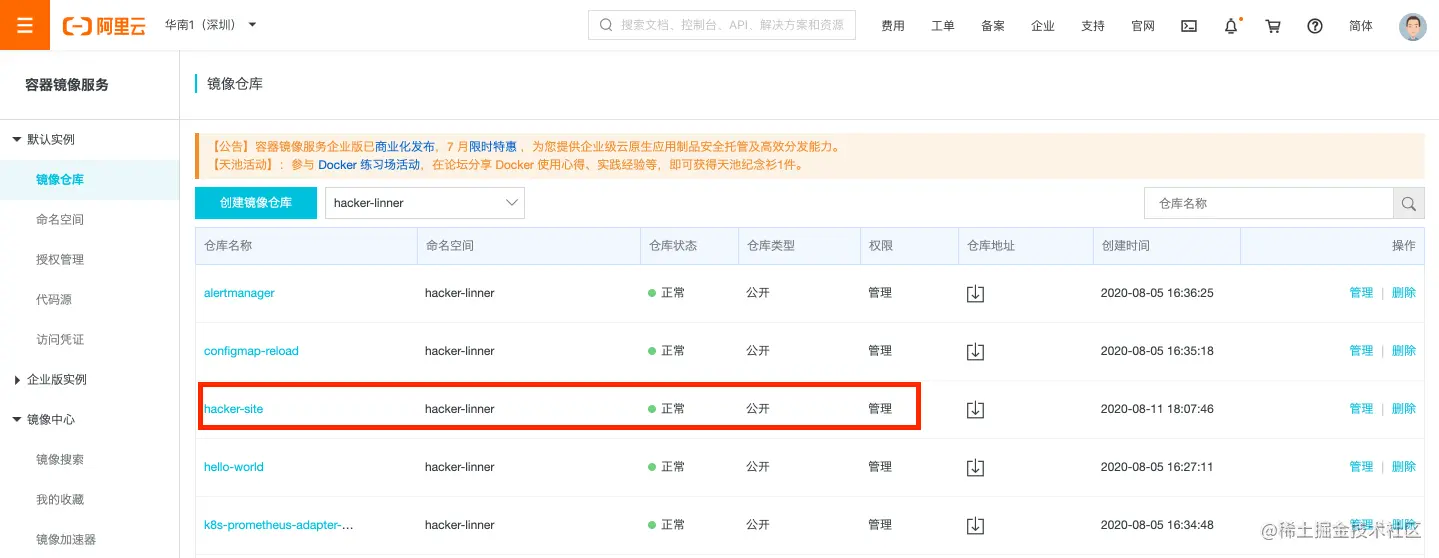Select 代码源 in the sidebar
This screenshot has height=558, width=1439.
(54, 299)
